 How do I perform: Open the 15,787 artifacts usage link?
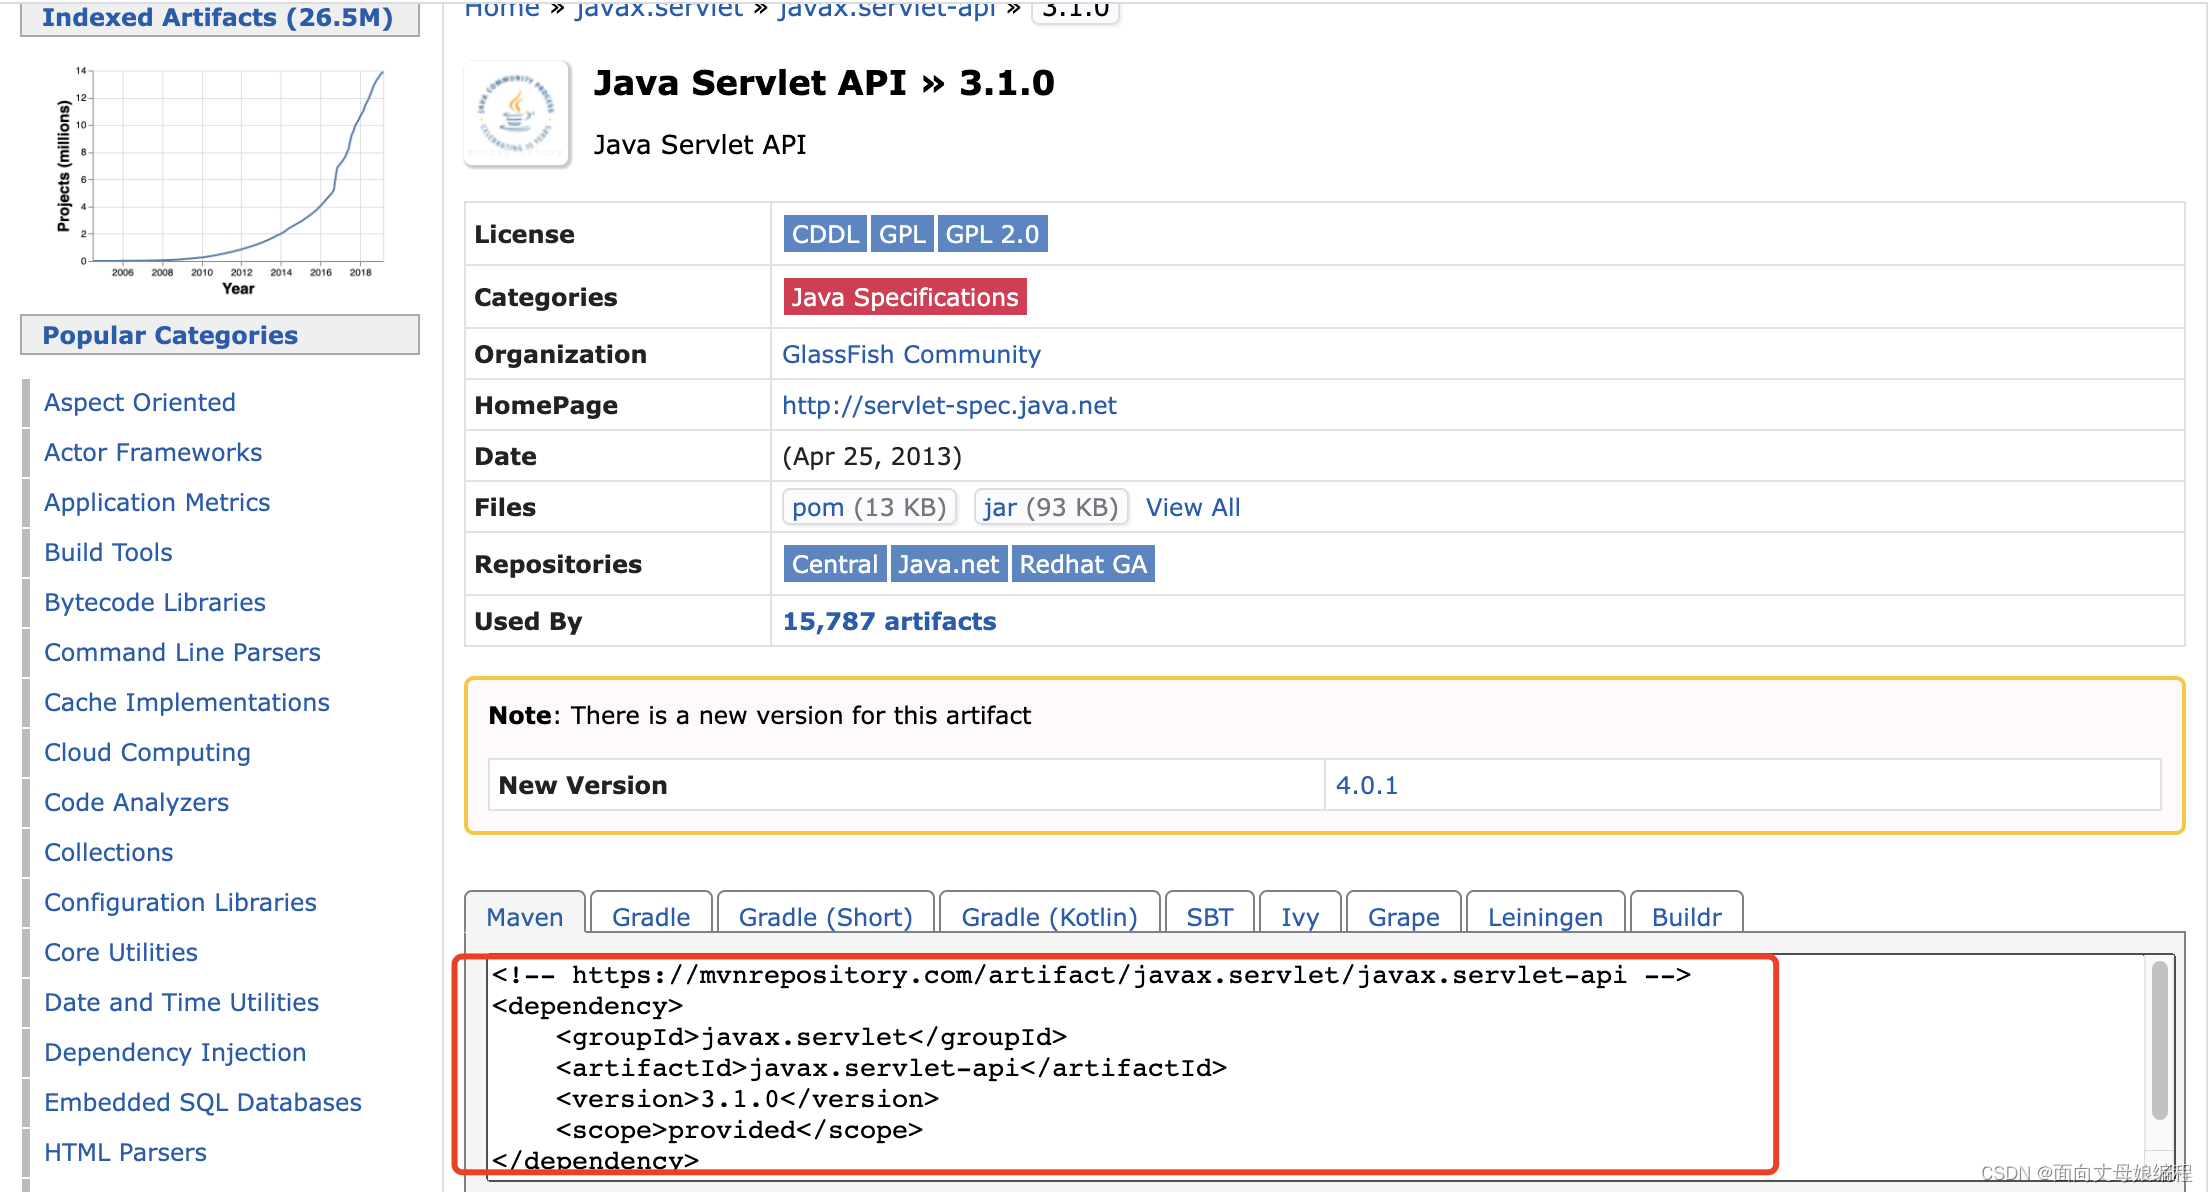click(x=888, y=621)
